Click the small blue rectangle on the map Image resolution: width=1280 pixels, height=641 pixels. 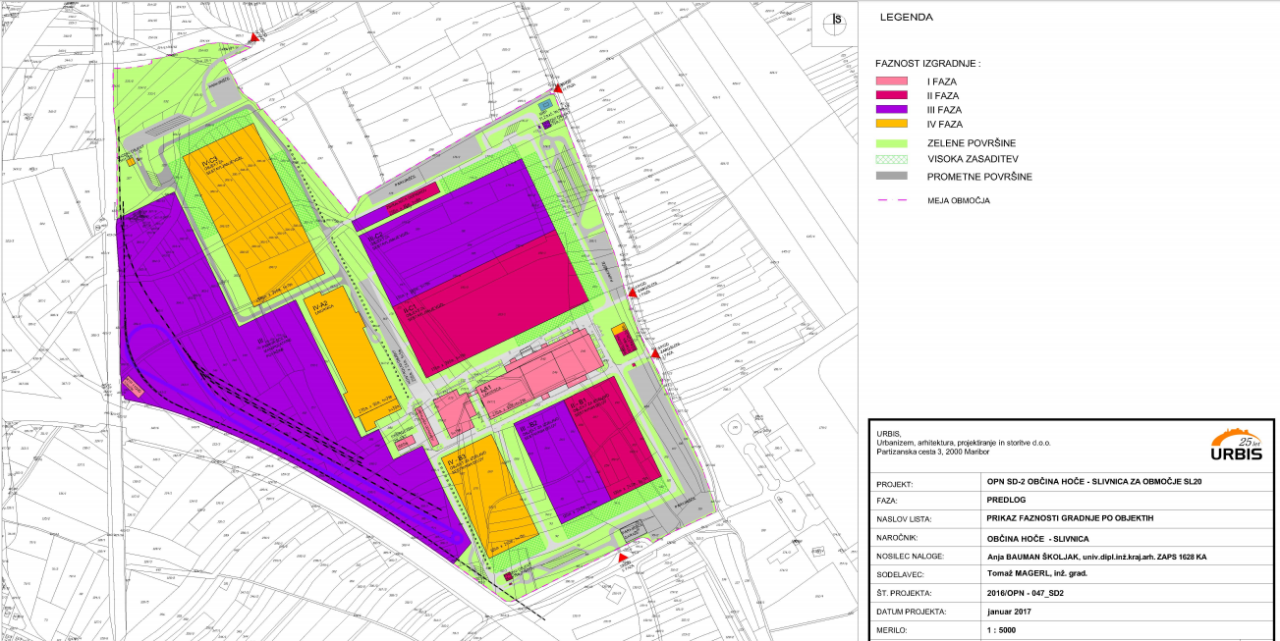pyautogui.click(x=545, y=103)
